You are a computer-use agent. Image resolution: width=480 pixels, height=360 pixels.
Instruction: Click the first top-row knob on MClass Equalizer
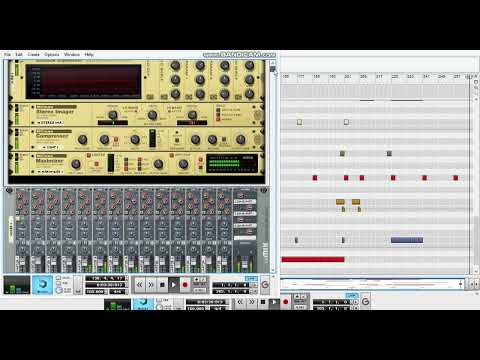pyautogui.click(x=175, y=66)
